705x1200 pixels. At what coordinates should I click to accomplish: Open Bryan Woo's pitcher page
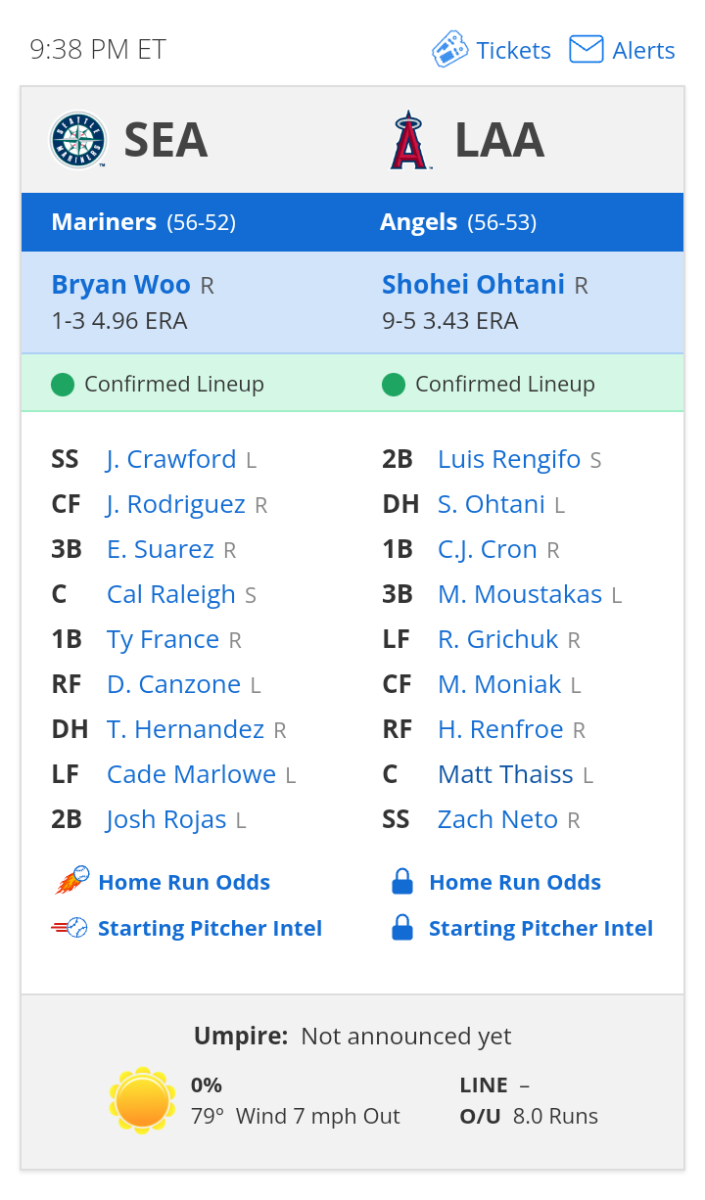[x=120, y=284]
